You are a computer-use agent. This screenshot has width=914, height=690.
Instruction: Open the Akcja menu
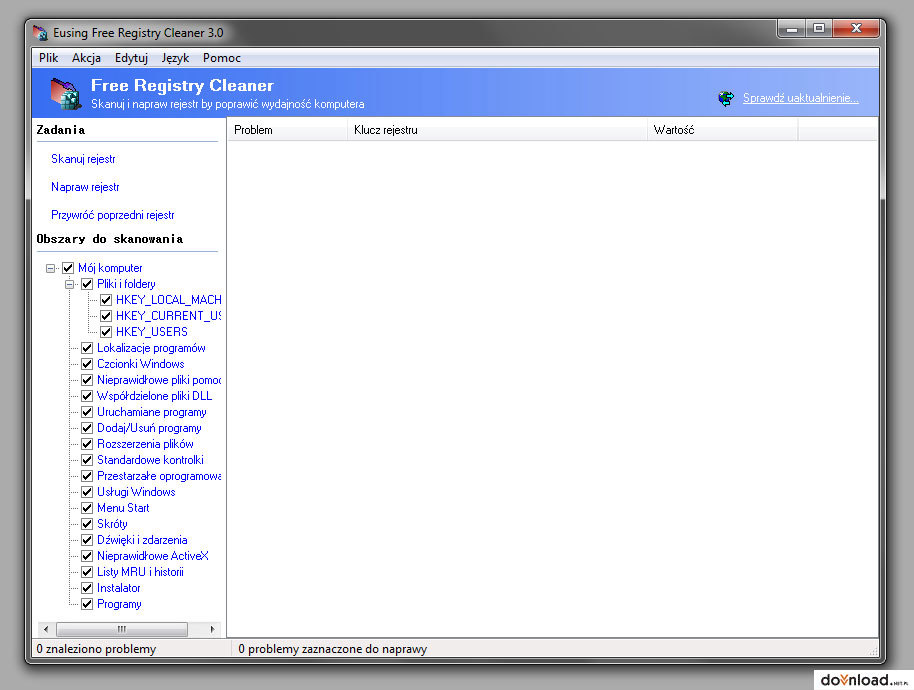pos(86,58)
